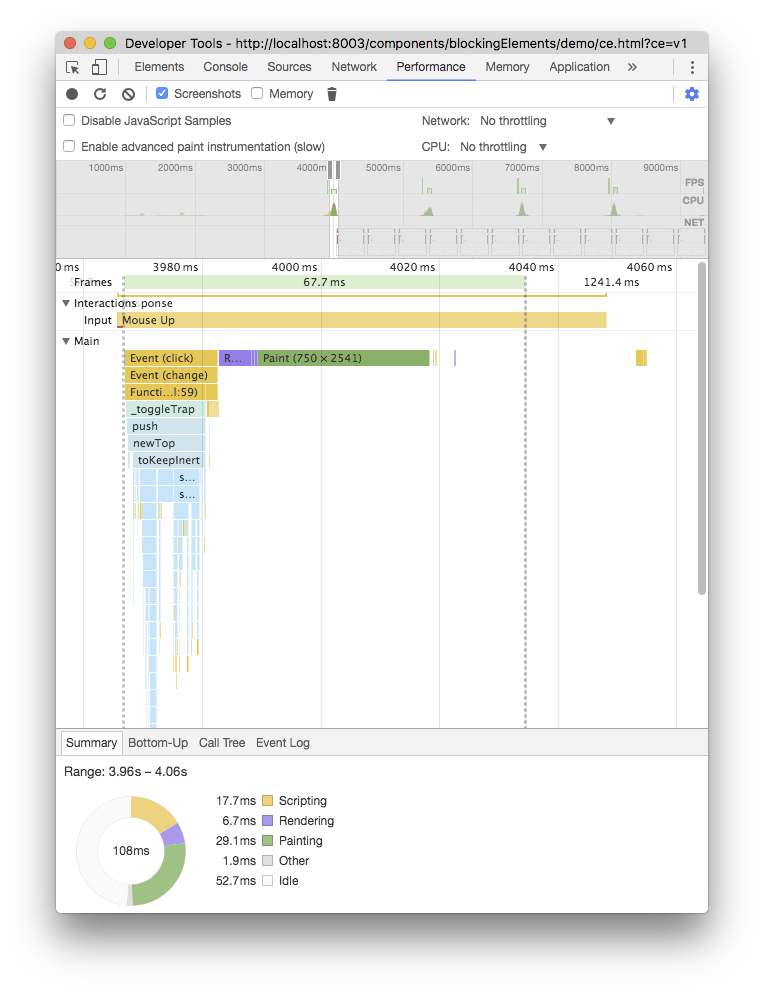This screenshot has height=993, width=764.
Task: Click the window title bar URL text
Action: 461,44
